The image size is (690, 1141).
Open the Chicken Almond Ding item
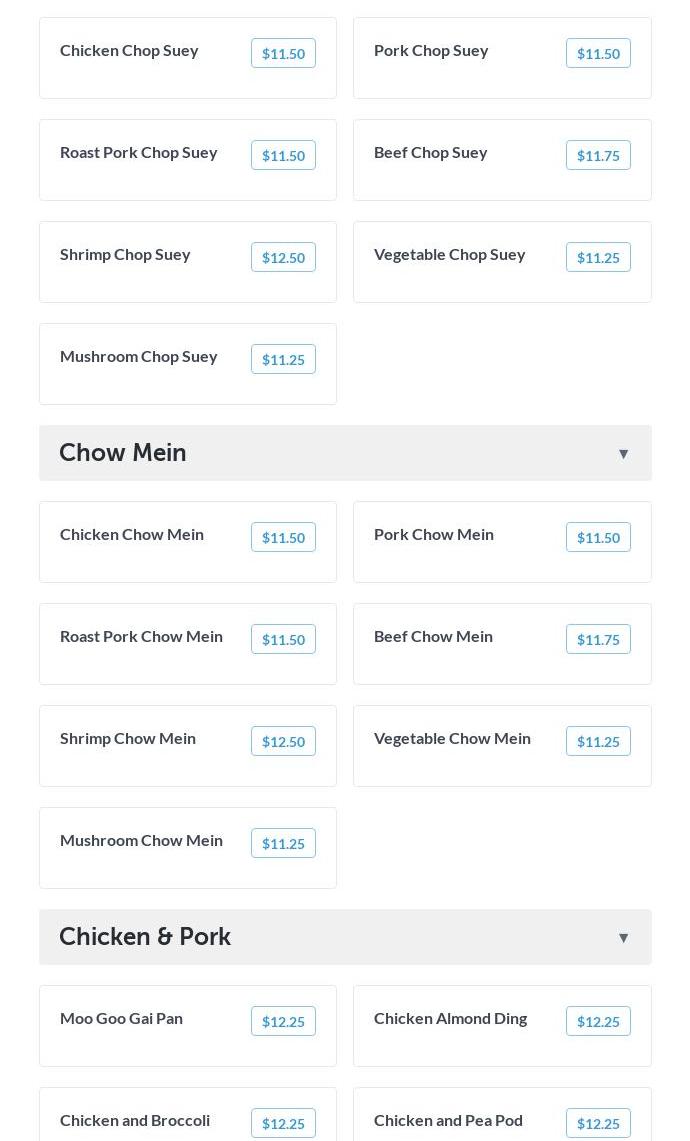click(x=502, y=1026)
